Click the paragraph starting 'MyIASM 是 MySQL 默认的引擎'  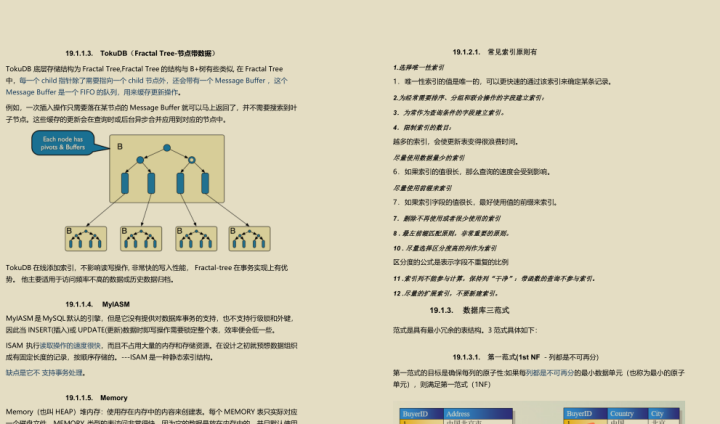(150, 324)
